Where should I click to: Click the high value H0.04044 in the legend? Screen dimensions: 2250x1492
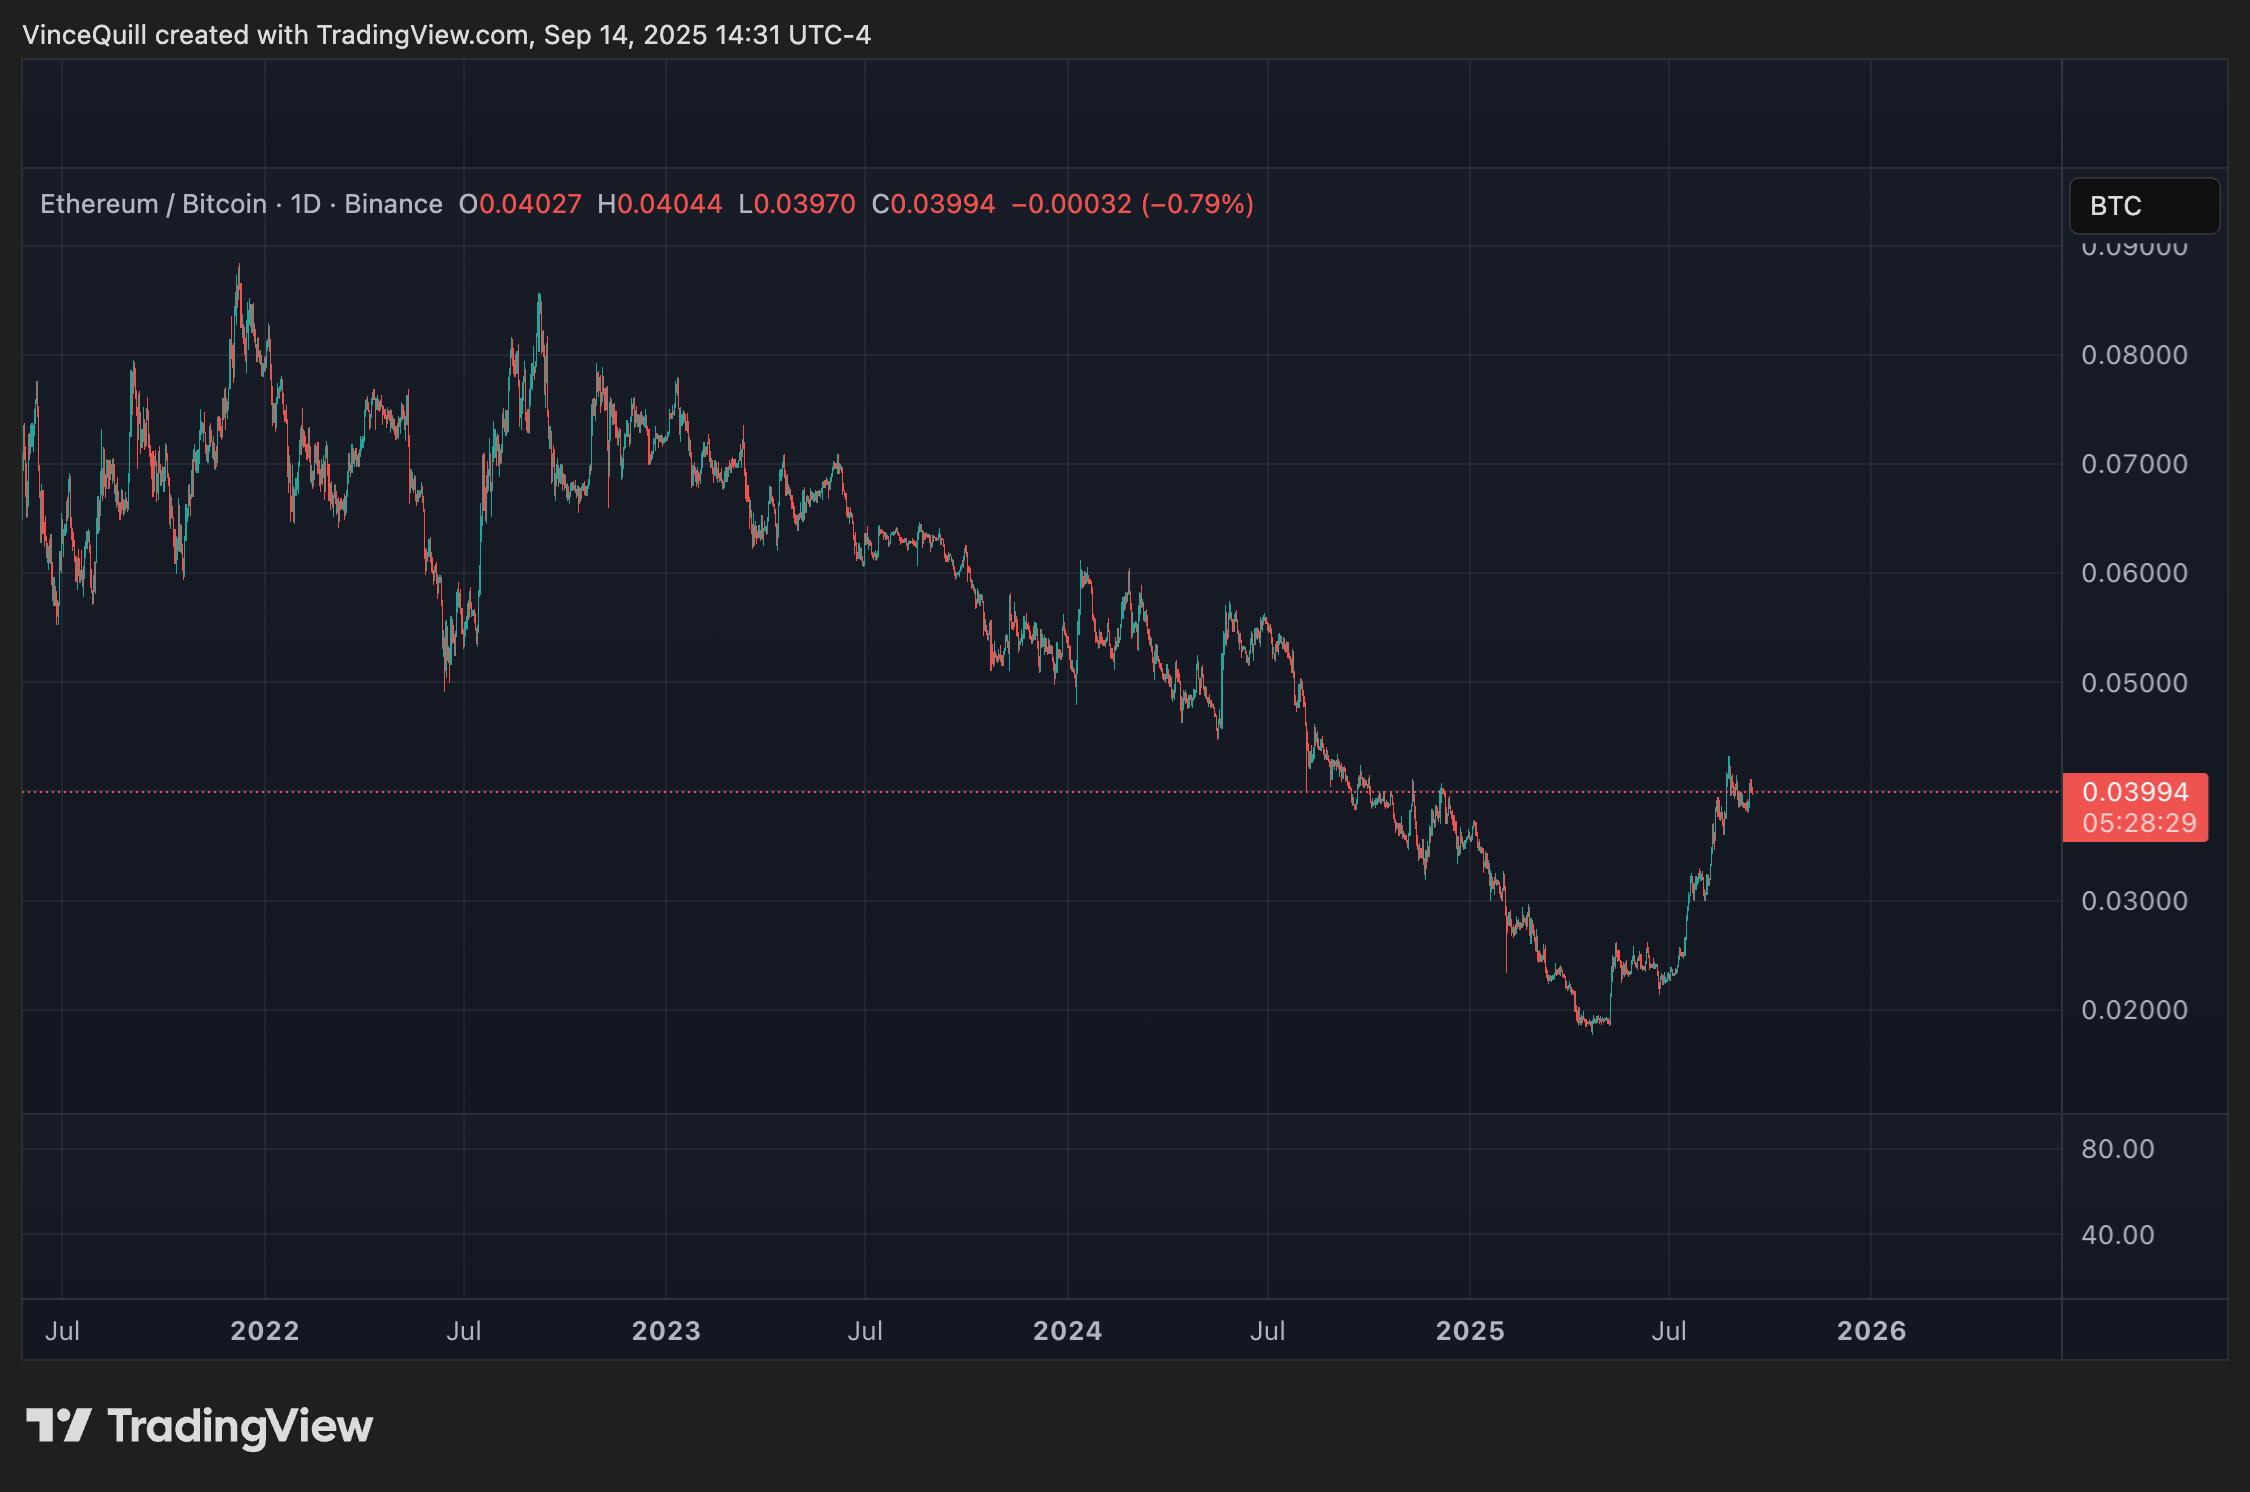tap(660, 204)
